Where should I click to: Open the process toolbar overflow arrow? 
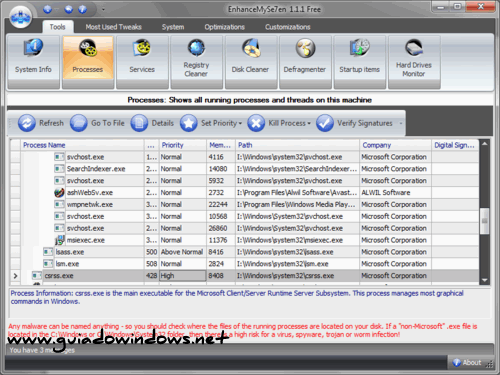click(x=401, y=123)
